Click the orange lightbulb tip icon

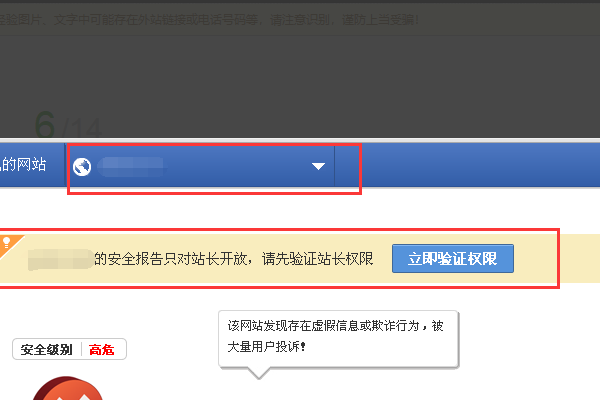coord(8,244)
